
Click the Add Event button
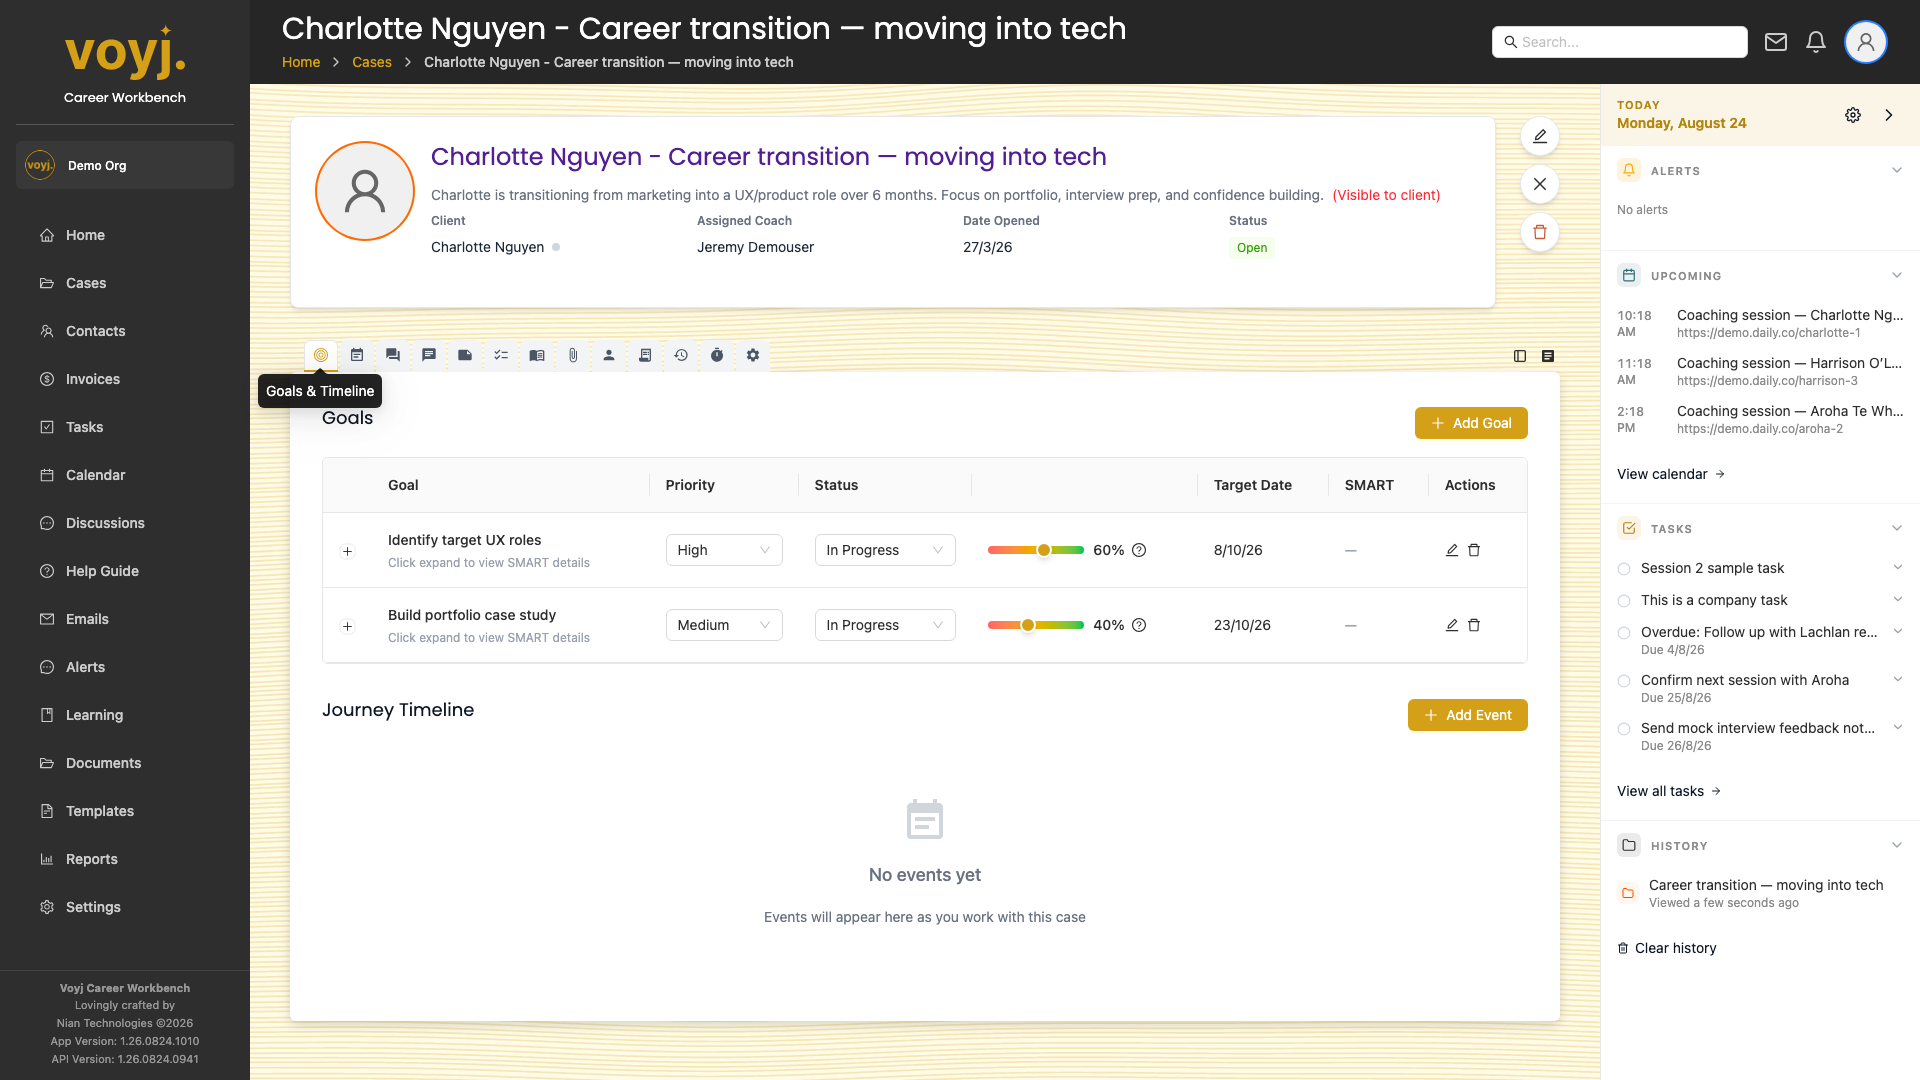[x=1468, y=715]
